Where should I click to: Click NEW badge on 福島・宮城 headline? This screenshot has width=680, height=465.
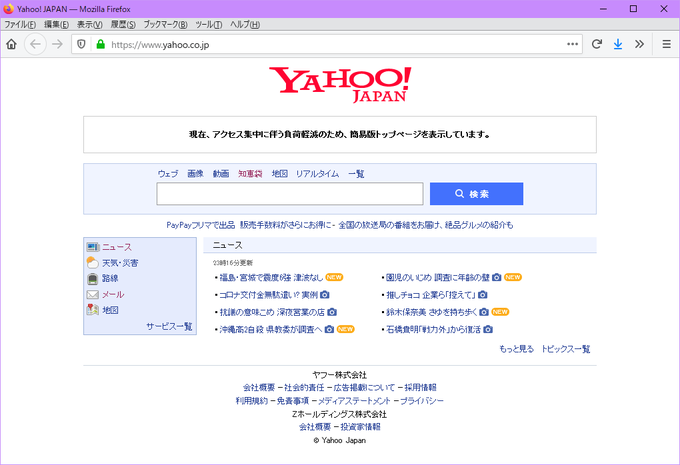(334, 277)
